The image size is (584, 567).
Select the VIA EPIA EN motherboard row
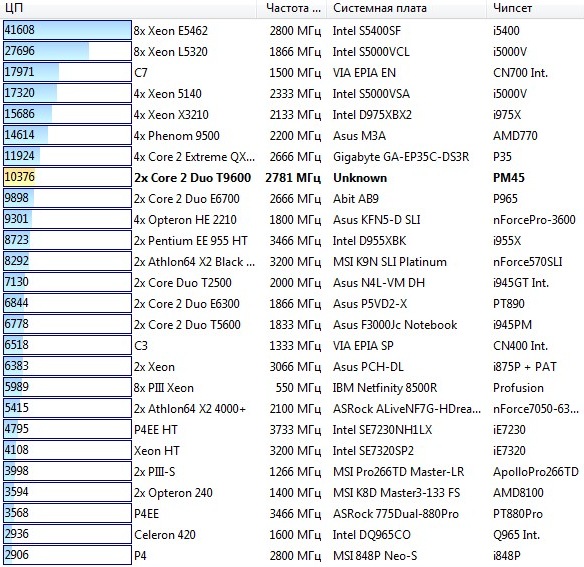[x=292, y=72]
